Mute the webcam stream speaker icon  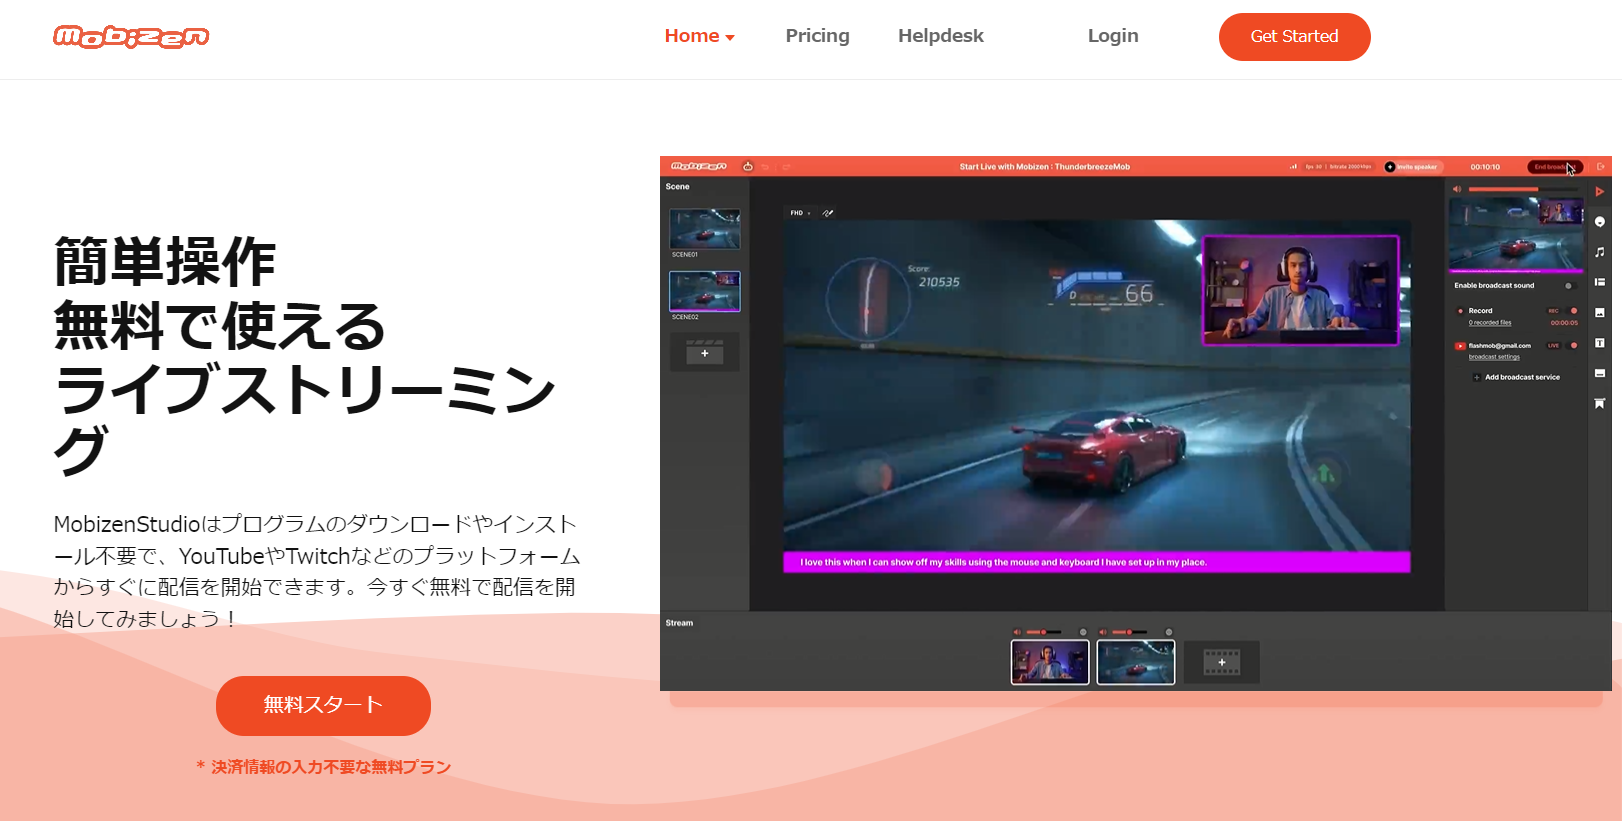point(1017,632)
